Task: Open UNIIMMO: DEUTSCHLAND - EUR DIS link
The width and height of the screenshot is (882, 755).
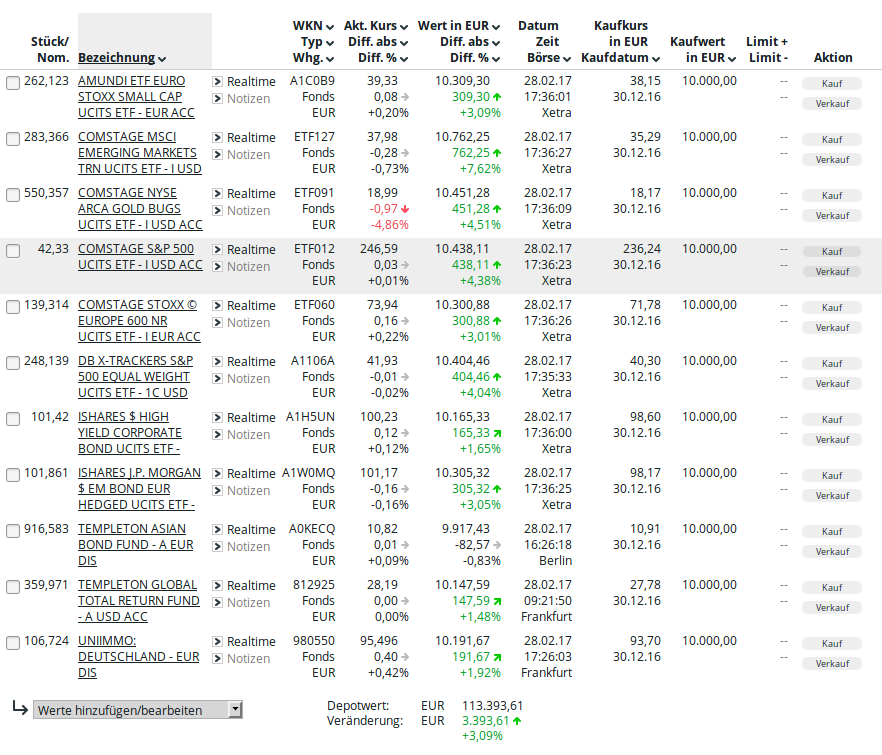Action: coord(138,657)
